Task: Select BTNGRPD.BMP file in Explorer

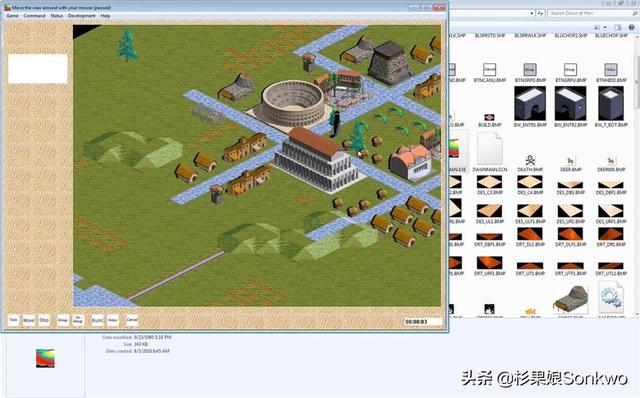Action: (x=530, y=73)
